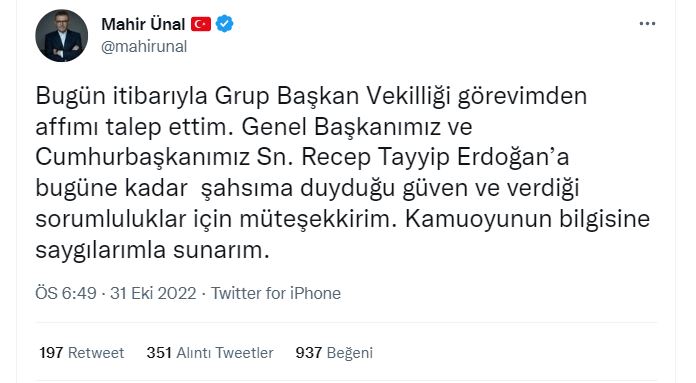Click the phrase "affımı talep ettim"
696x383 pixels.
134,127
